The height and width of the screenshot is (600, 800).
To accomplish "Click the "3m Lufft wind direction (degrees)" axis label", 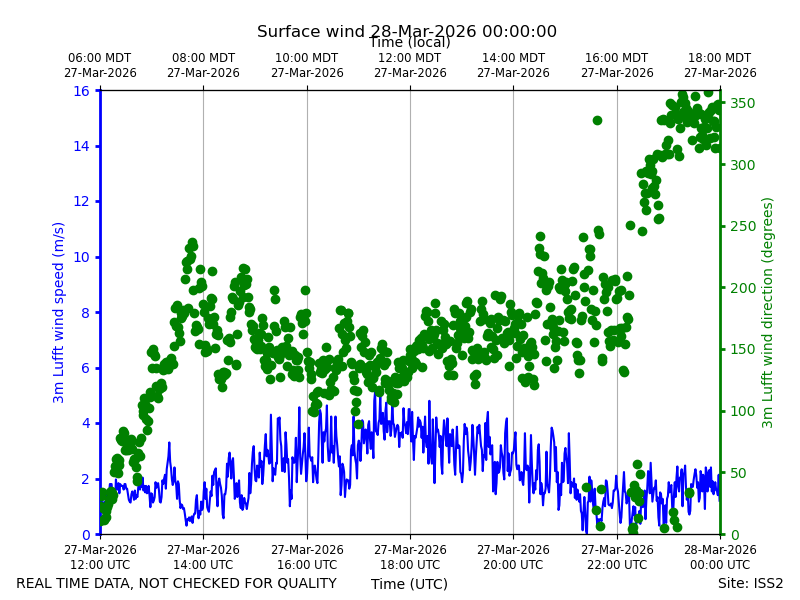I will click(767, 313).
